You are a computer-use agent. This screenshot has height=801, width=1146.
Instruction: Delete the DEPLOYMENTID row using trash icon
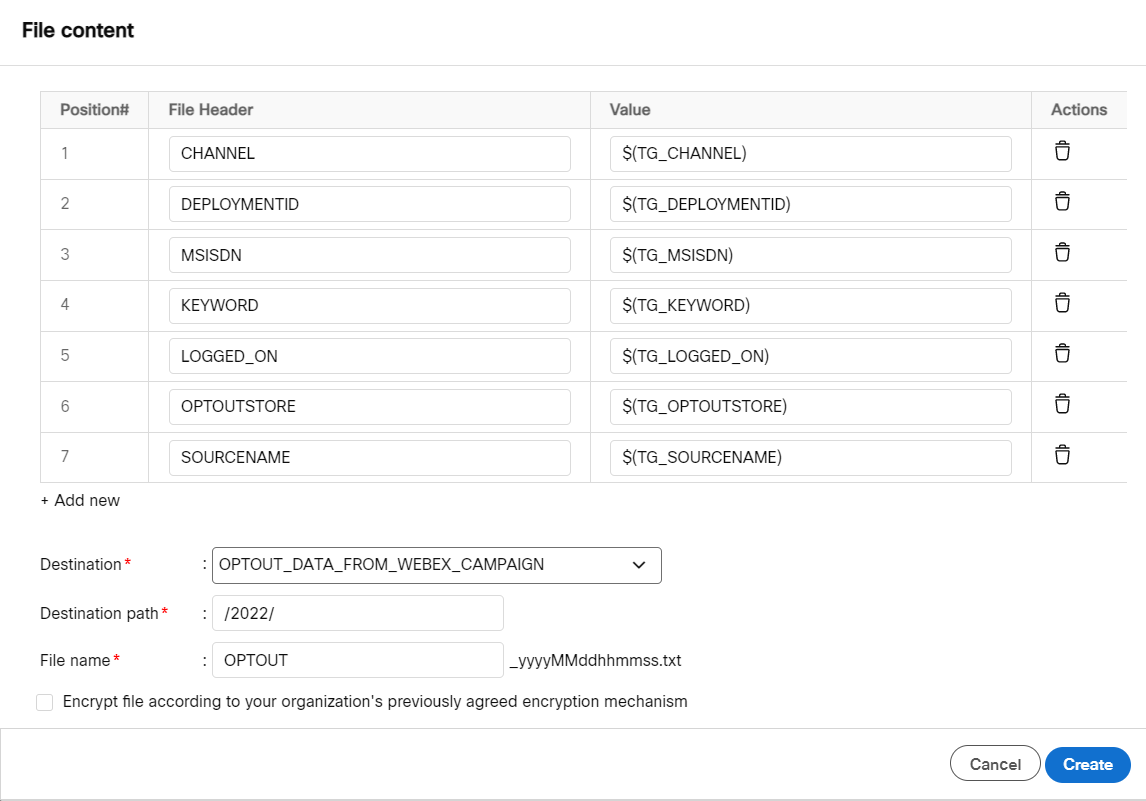[x=1061, y=202]
